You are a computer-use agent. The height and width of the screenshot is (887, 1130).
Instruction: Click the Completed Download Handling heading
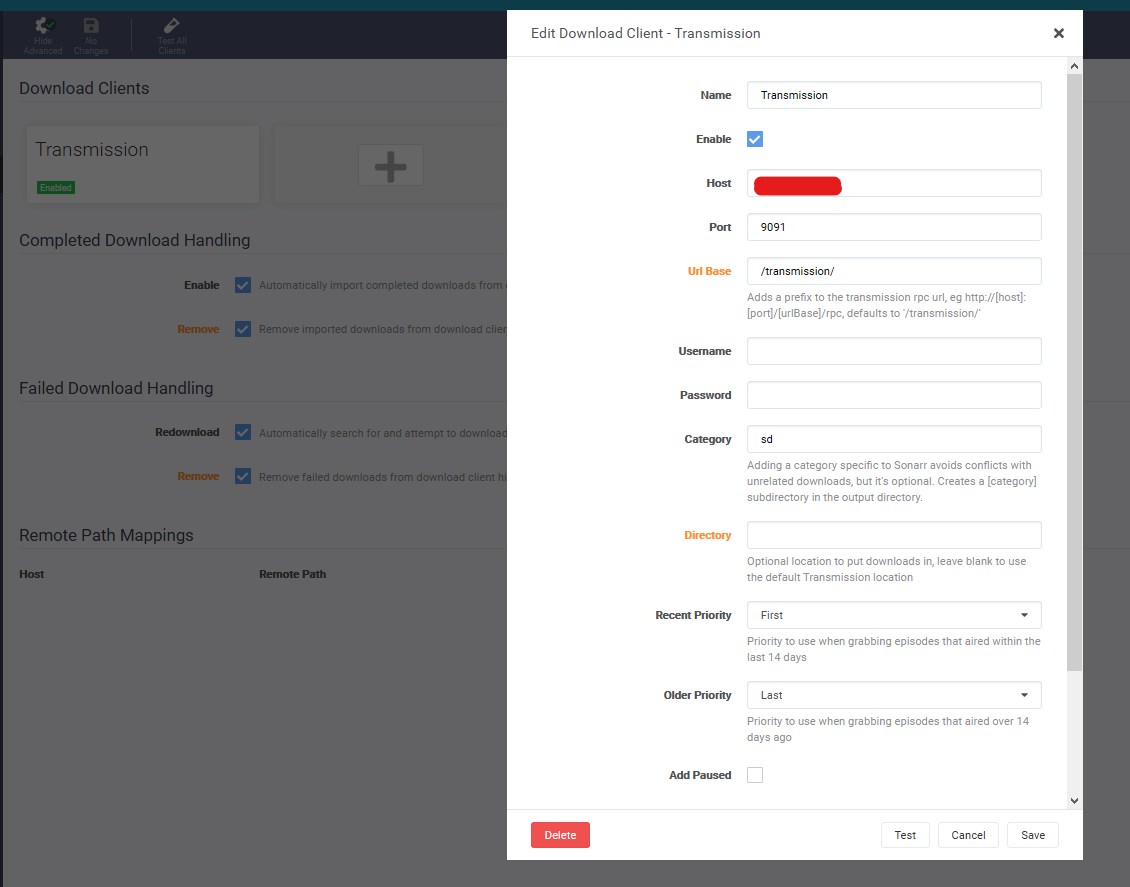tap(135, 241)
